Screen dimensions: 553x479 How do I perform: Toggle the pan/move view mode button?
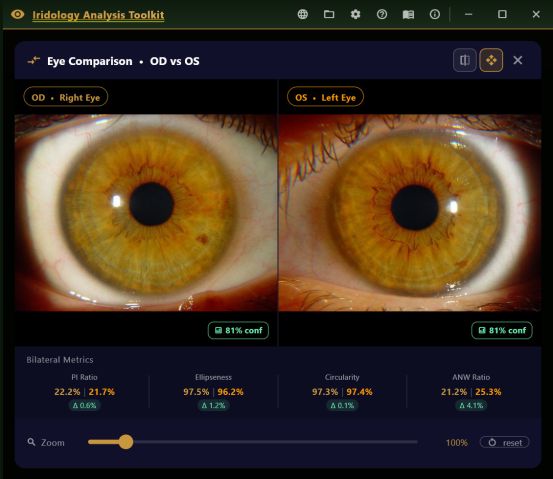(x=491, y=60)
